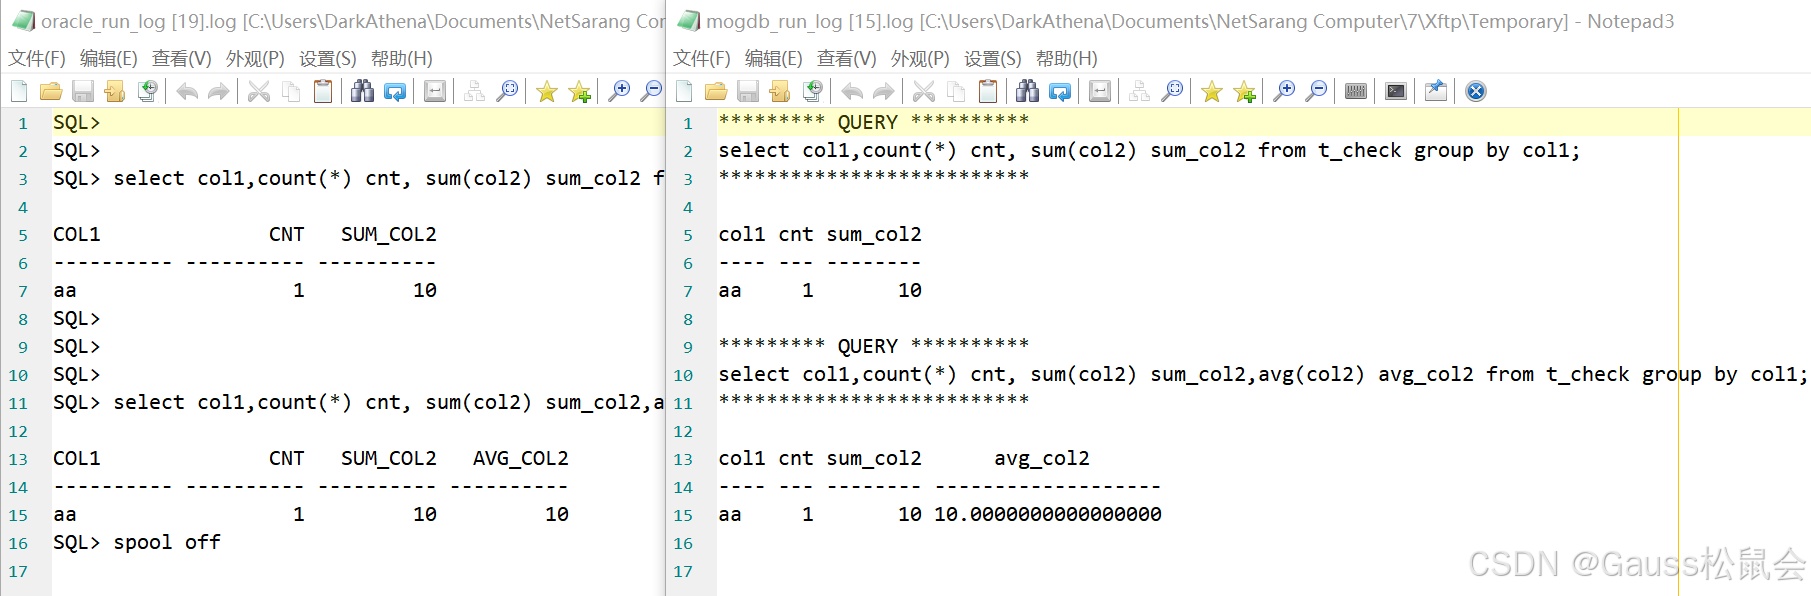Click focused view magnifier in oracle_run_log window
Screen dimensions: 1811x596
click(508, 92)
